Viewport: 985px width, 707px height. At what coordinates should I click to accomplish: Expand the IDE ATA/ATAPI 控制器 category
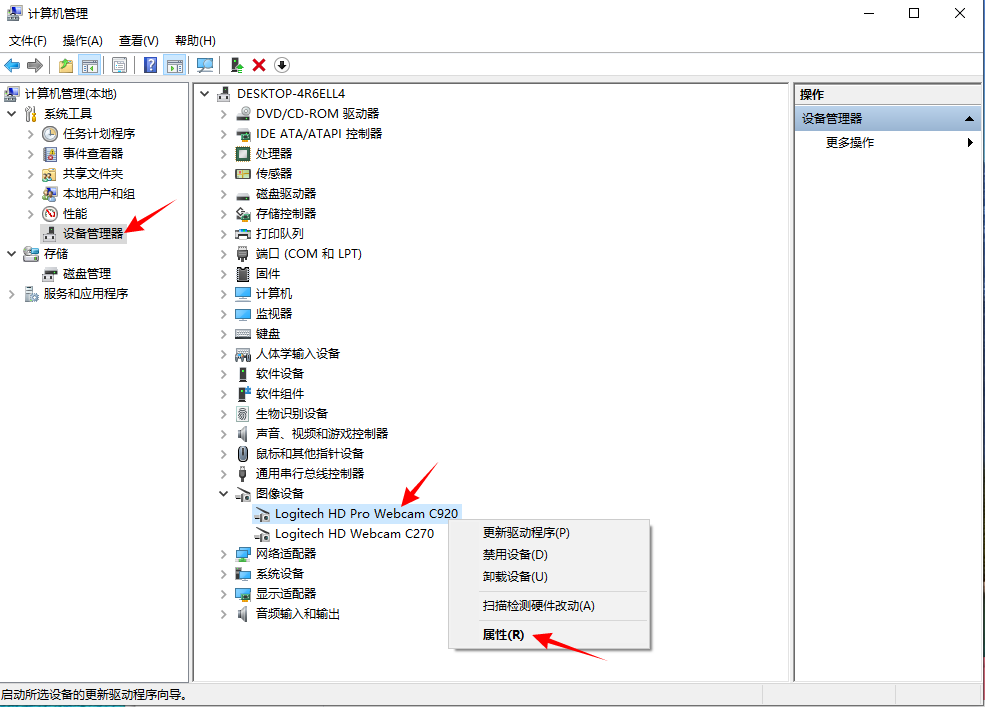coord(224,134)
